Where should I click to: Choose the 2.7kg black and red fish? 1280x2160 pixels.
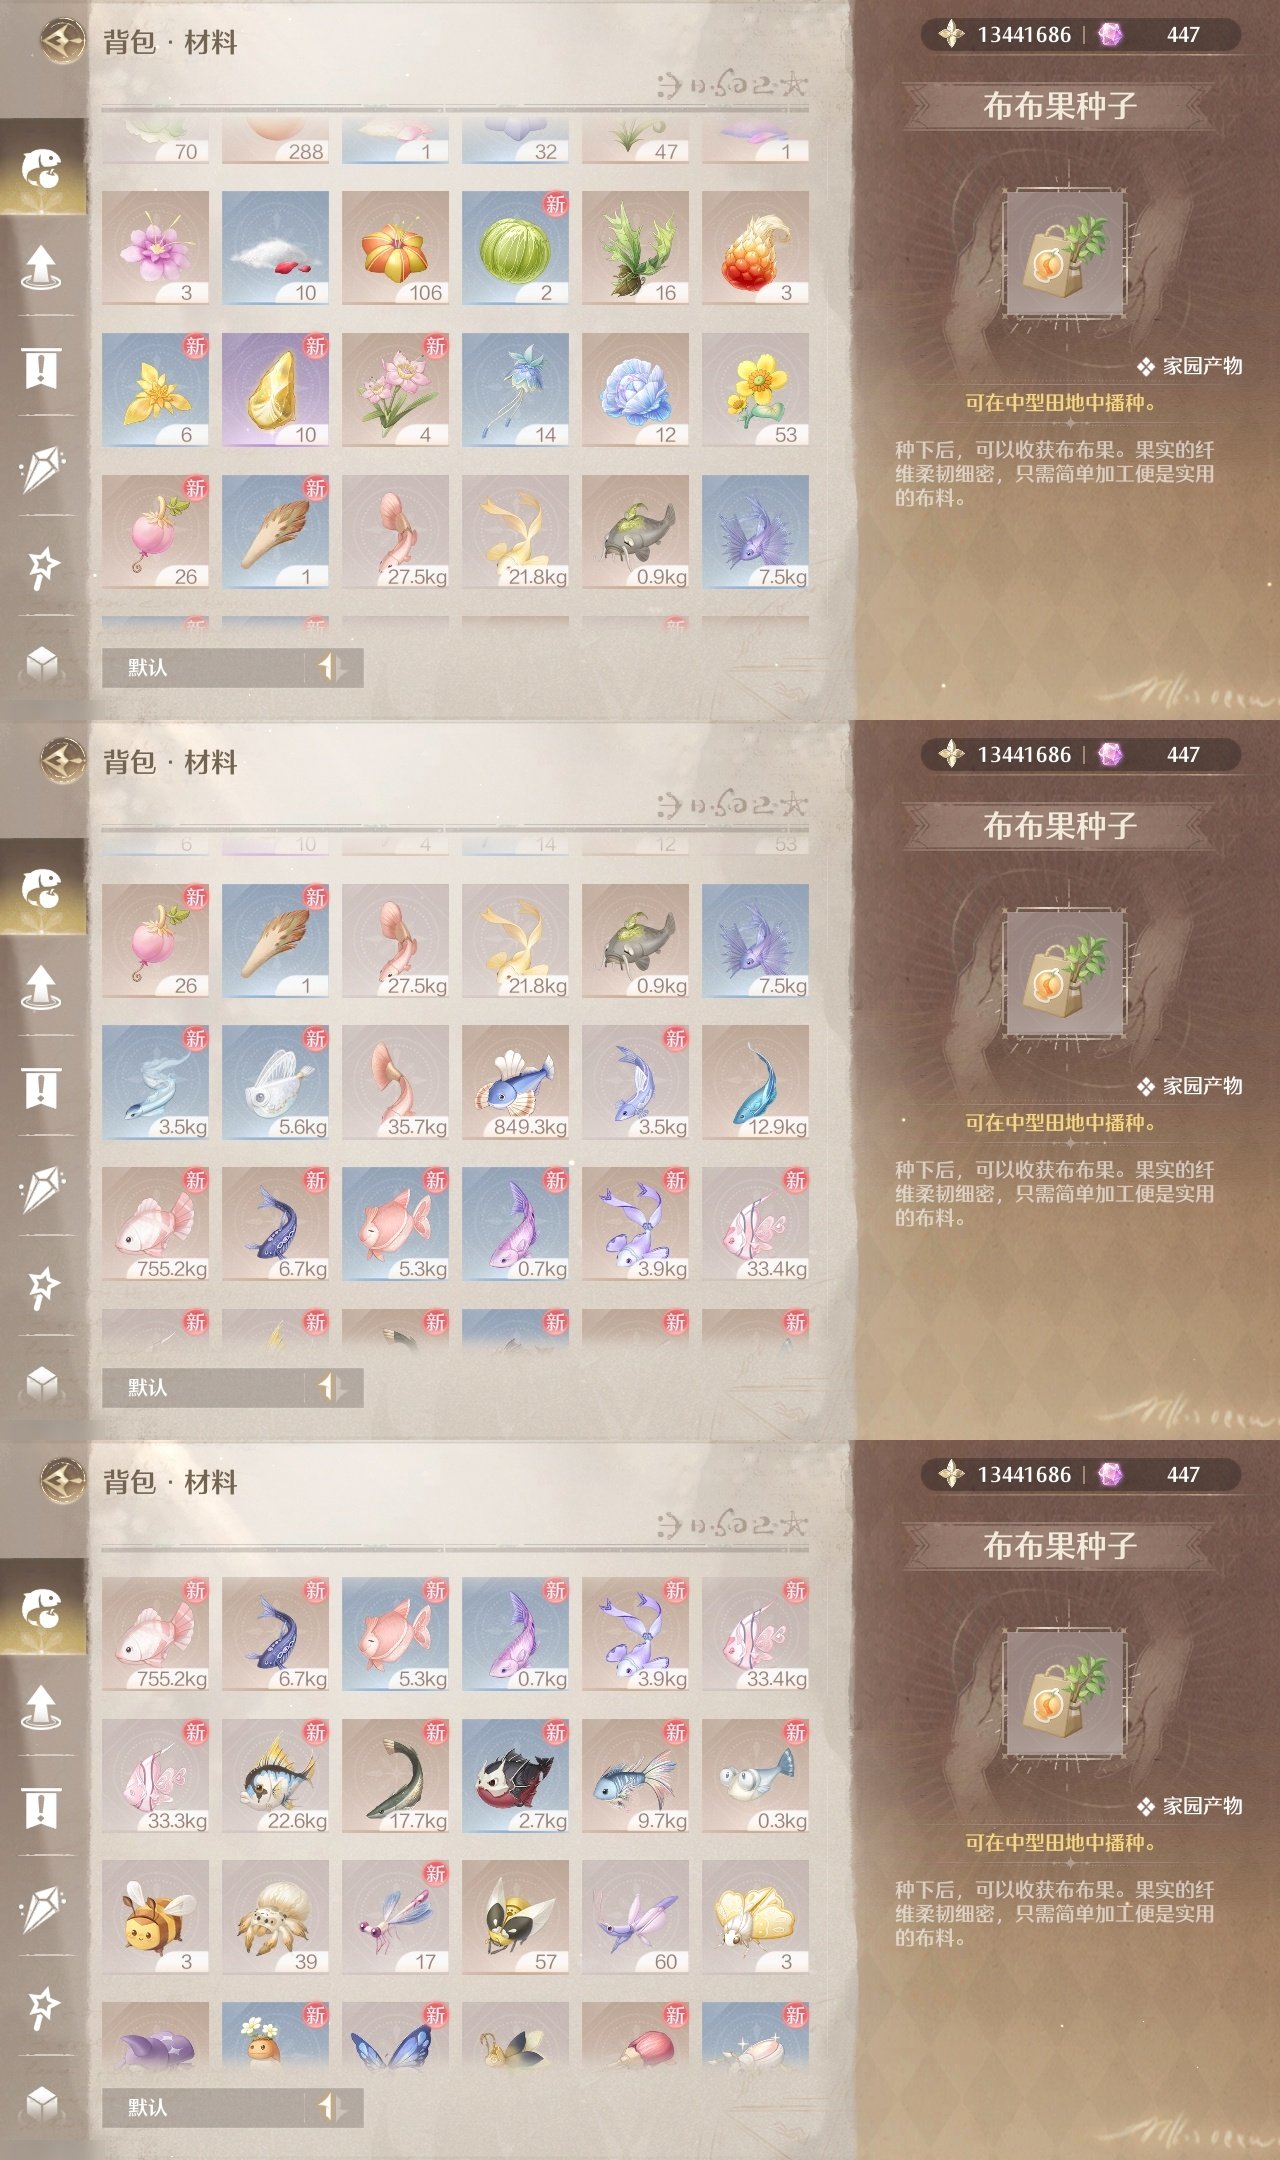click(x=515, y=1776)
